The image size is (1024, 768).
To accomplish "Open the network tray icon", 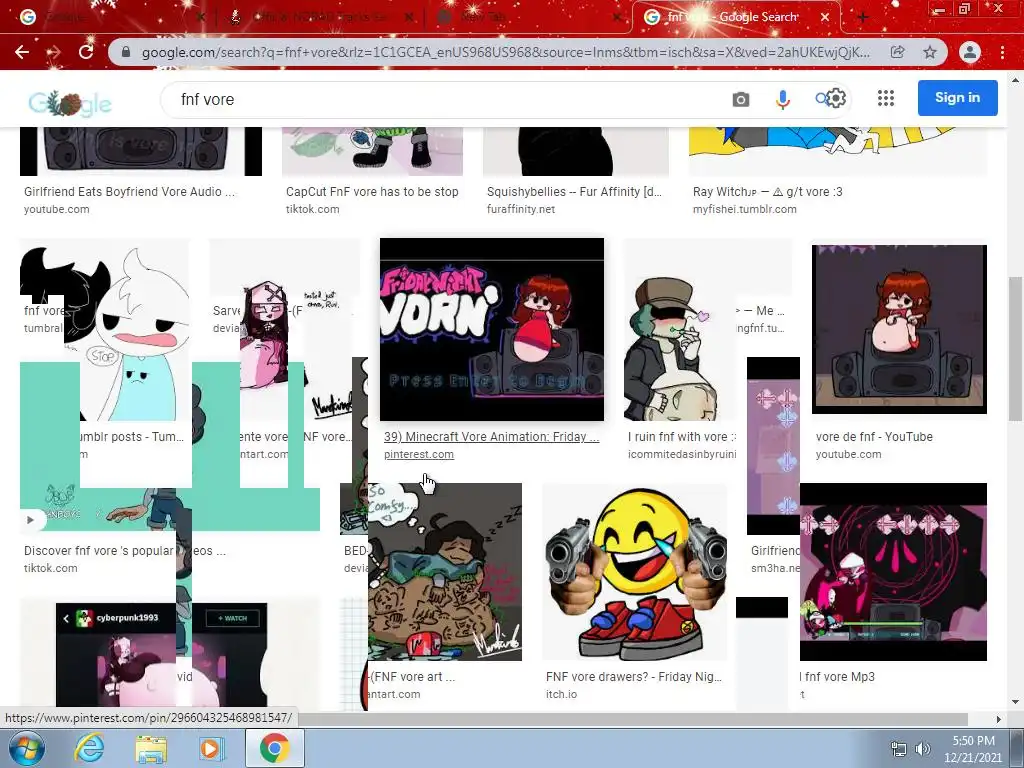I will click(899, 748).
